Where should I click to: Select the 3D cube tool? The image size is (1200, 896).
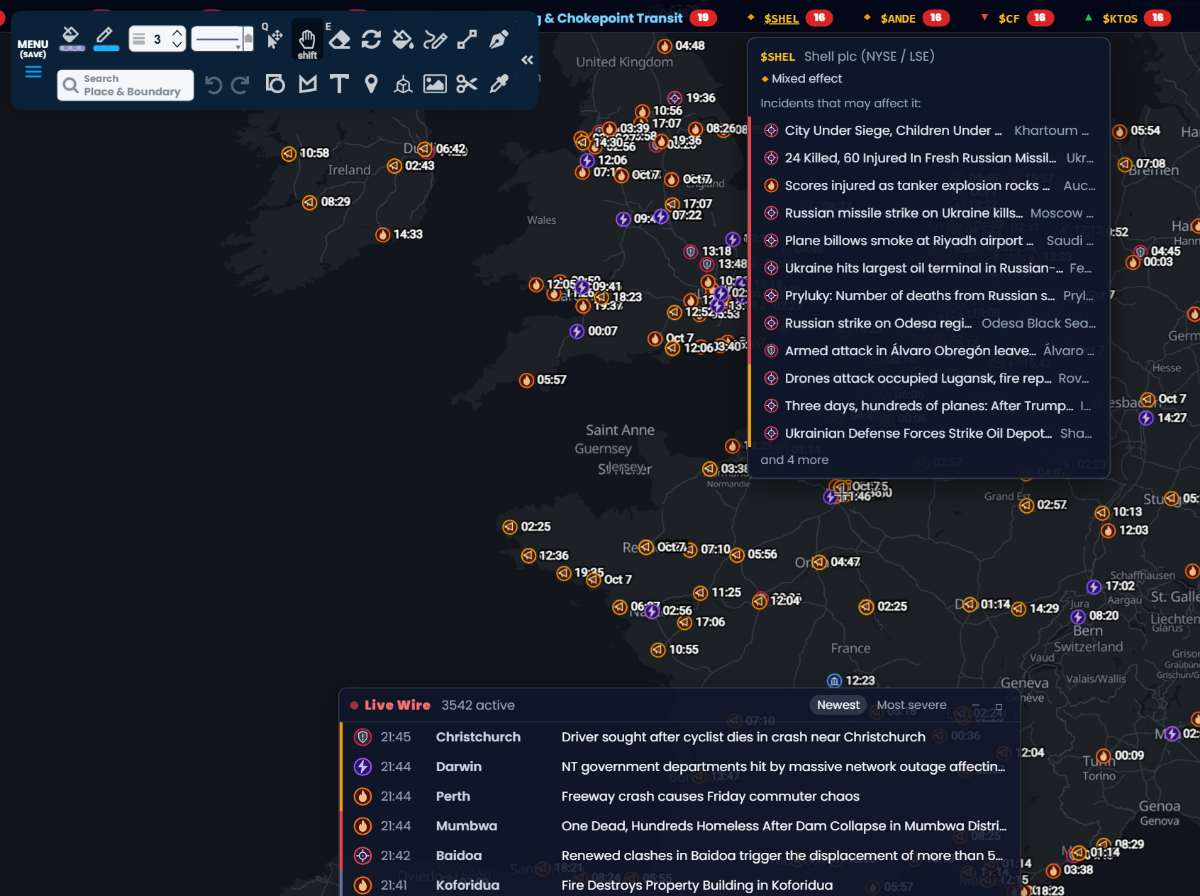point(403,84)
